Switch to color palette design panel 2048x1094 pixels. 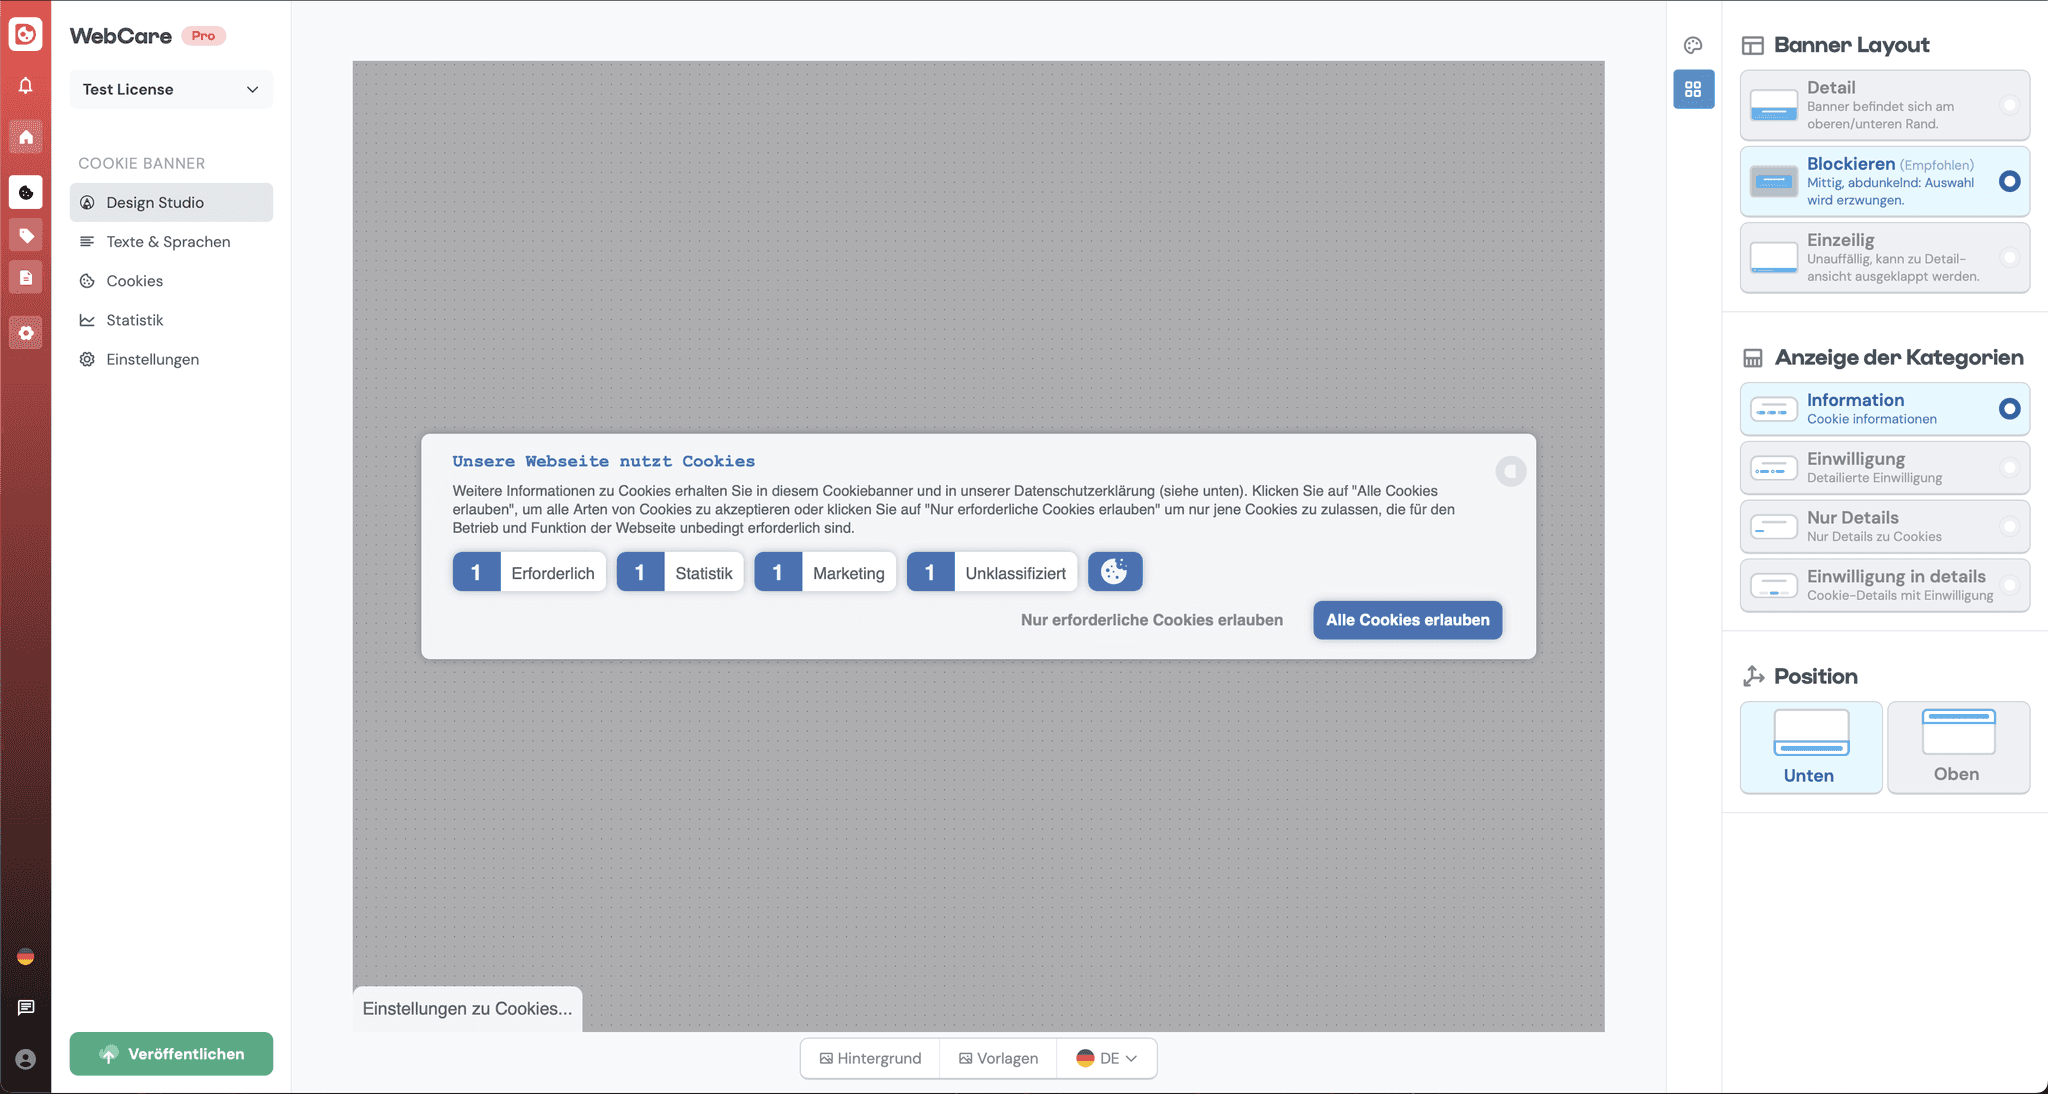point(1693,45)
